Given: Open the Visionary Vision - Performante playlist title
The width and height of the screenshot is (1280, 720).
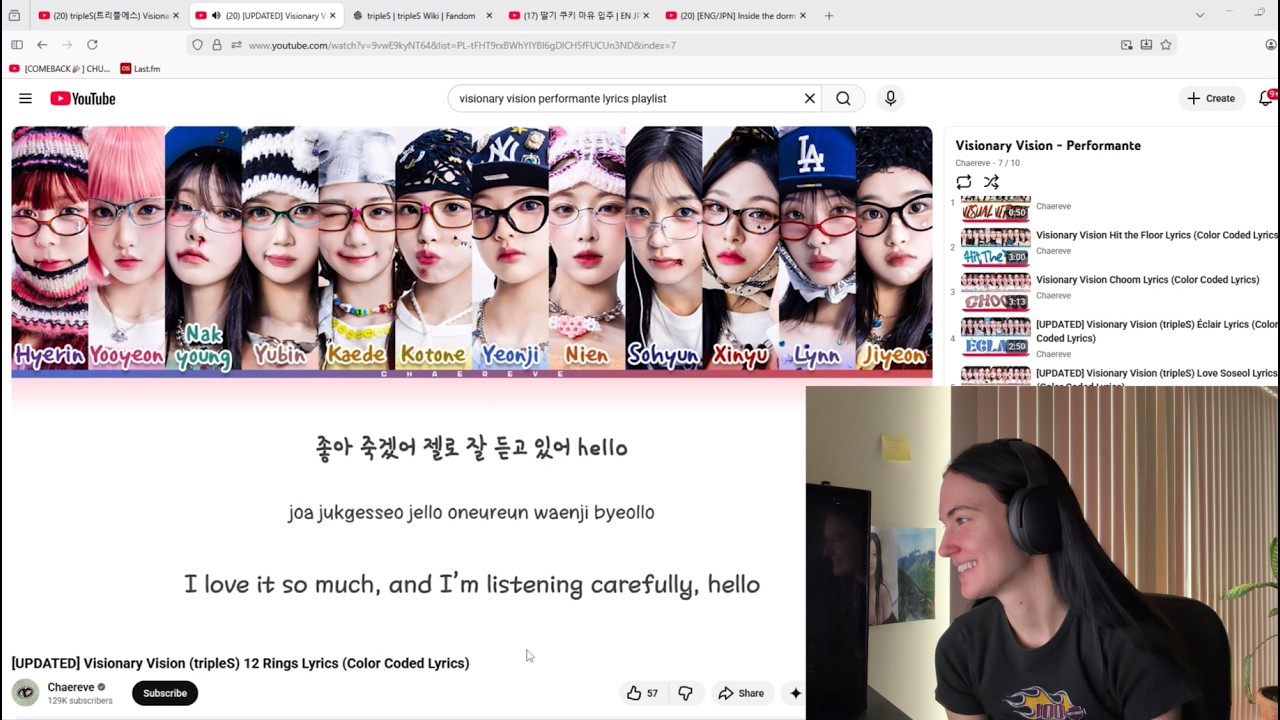Looking at the screenshot, I should [x=1048, y=145].
